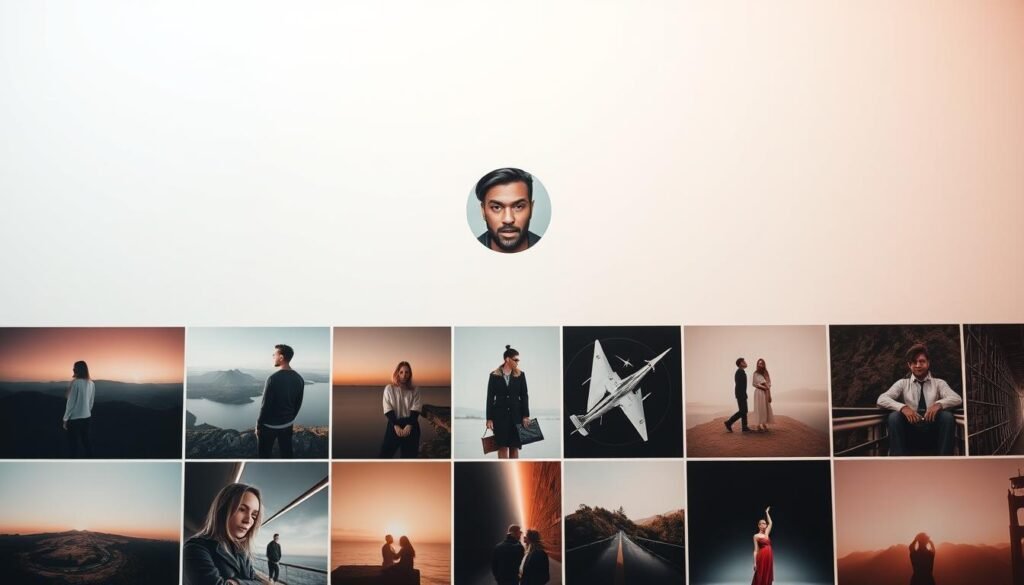This screenshot has width=1024, height=585.
Task: View the partially visible bridge structure photo
Action: (995, 392)
